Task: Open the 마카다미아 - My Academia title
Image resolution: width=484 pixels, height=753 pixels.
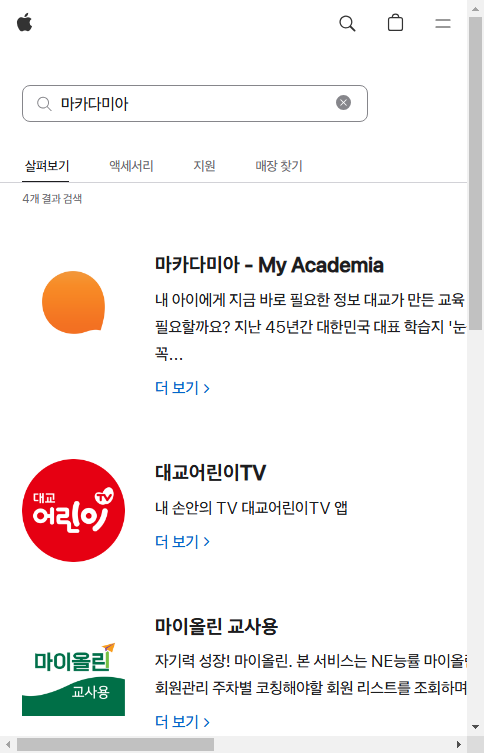Action: point(269,265)
